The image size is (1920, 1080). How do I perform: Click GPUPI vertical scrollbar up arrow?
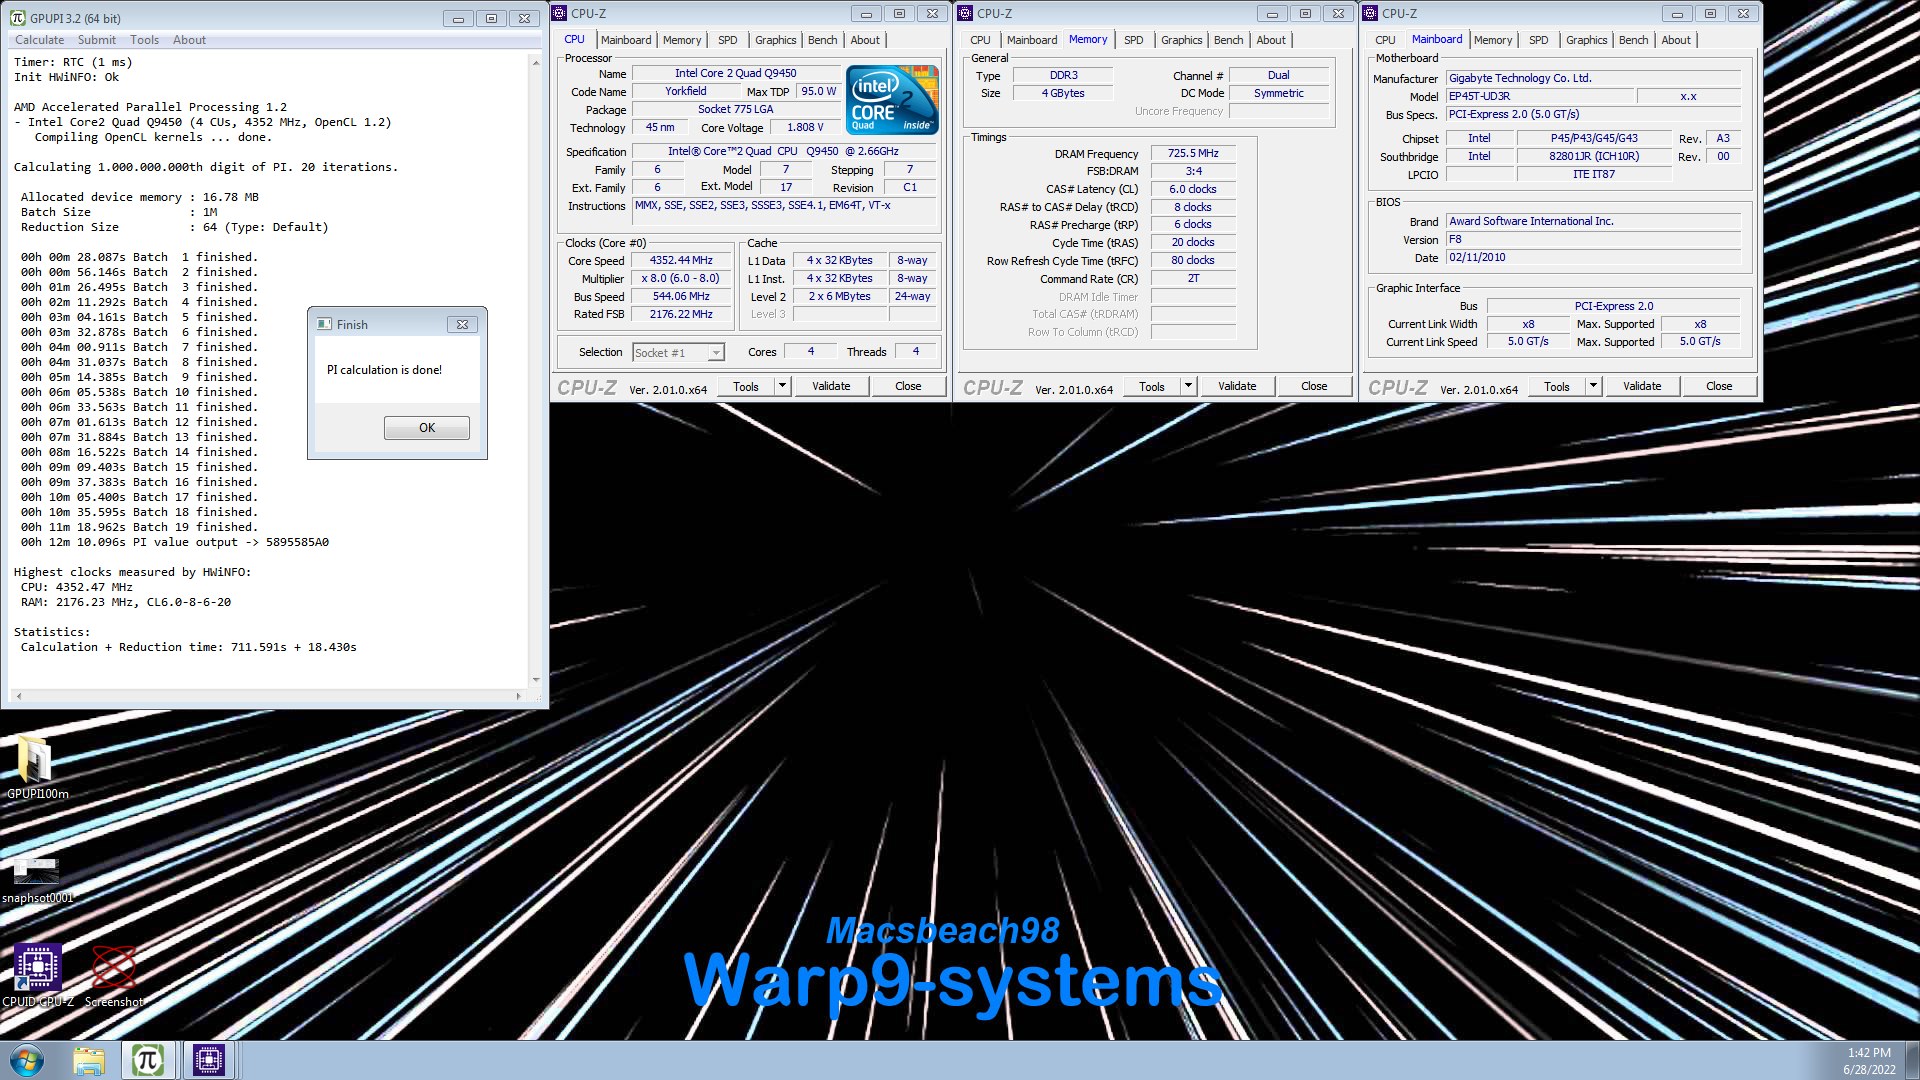tap(536, 62)
